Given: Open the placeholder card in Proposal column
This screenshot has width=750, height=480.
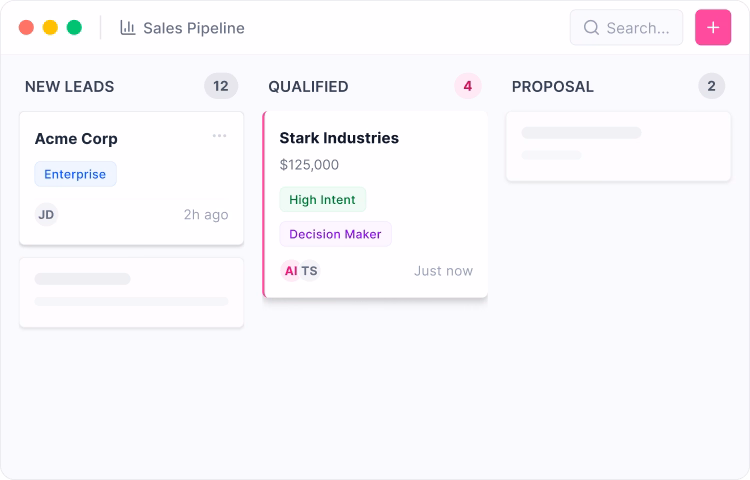Looking at the screenshot, I should [618, 146].
